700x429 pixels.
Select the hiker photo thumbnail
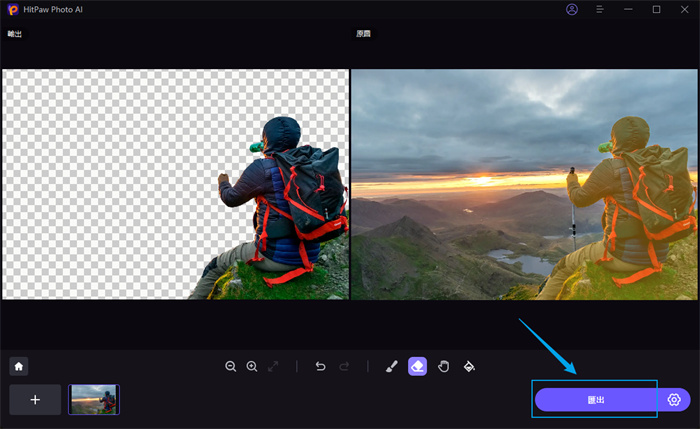tap(94, 400)
